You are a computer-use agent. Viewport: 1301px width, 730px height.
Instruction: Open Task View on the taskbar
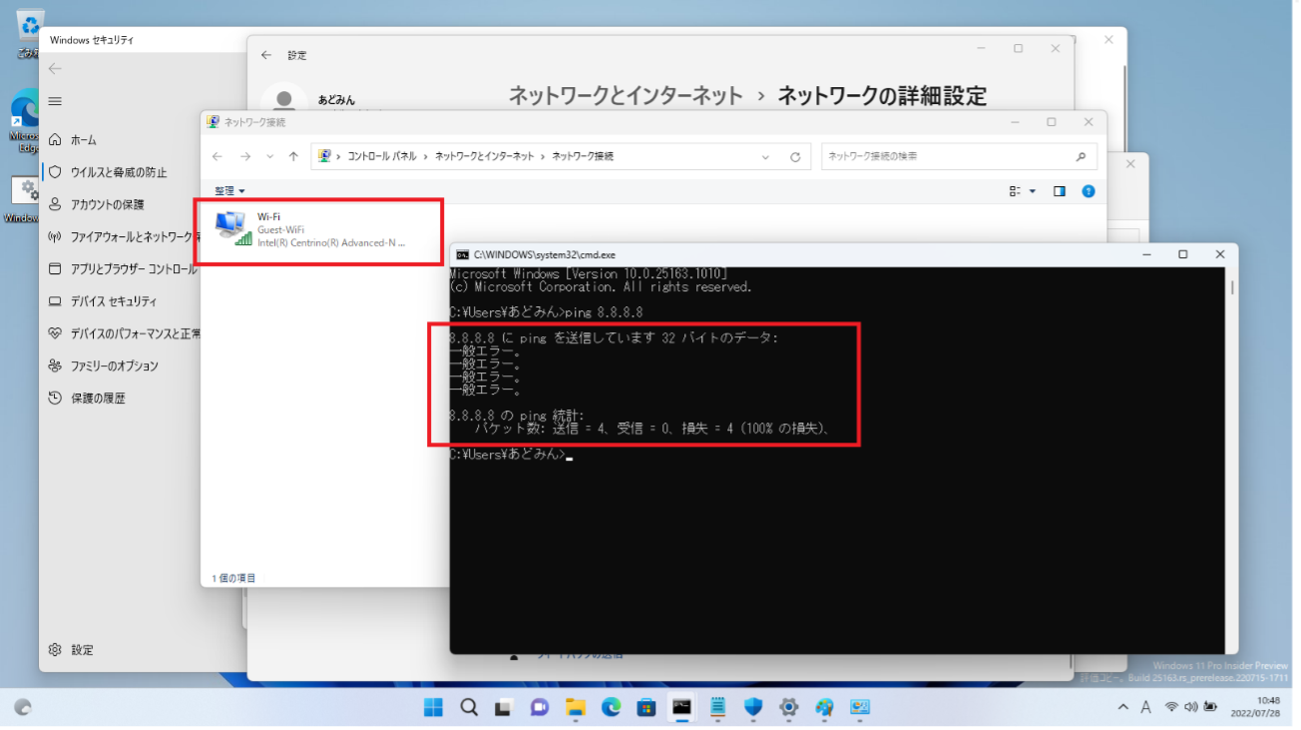(x=504, y=708)
